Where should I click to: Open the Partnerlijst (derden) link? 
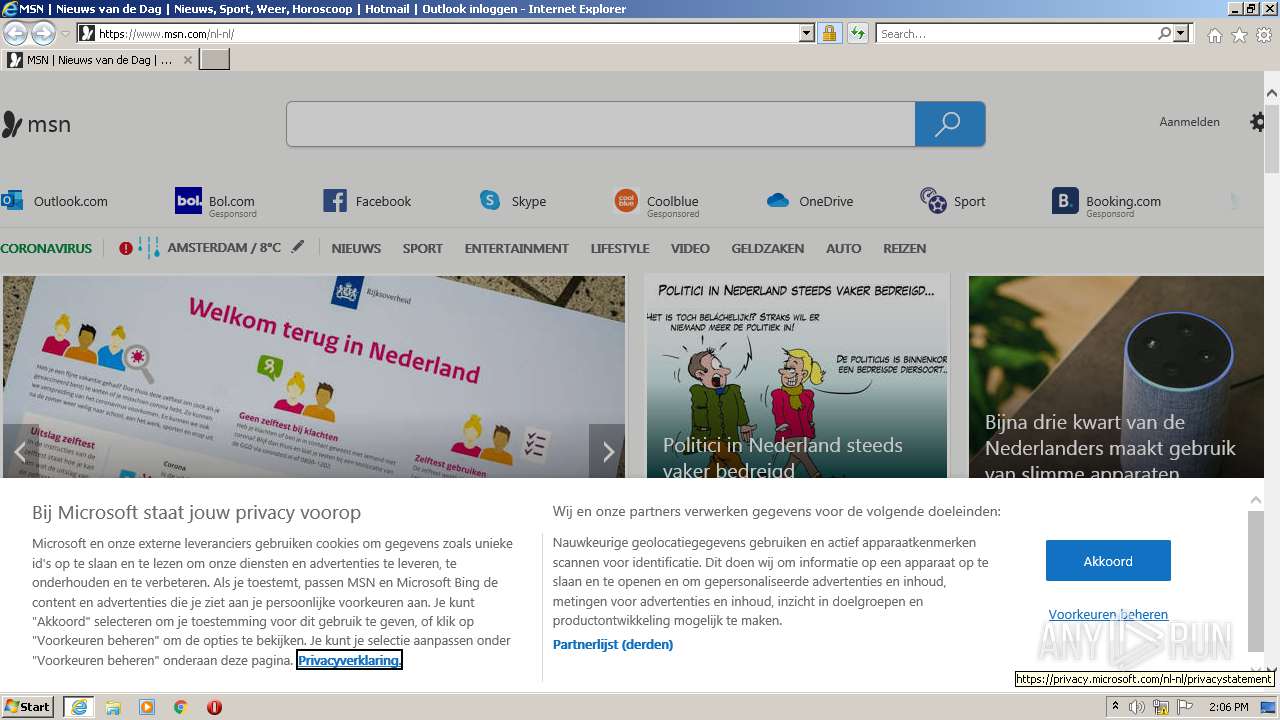click(x=613, y=644)
